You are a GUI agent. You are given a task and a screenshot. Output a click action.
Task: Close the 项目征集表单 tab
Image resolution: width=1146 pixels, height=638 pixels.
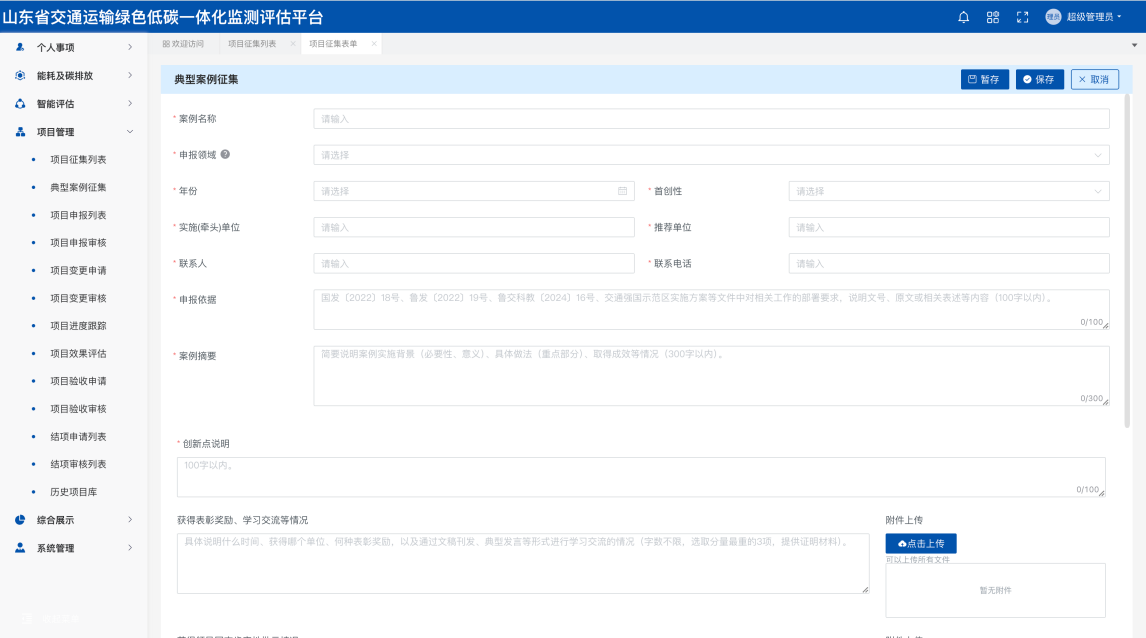point(374,44)
